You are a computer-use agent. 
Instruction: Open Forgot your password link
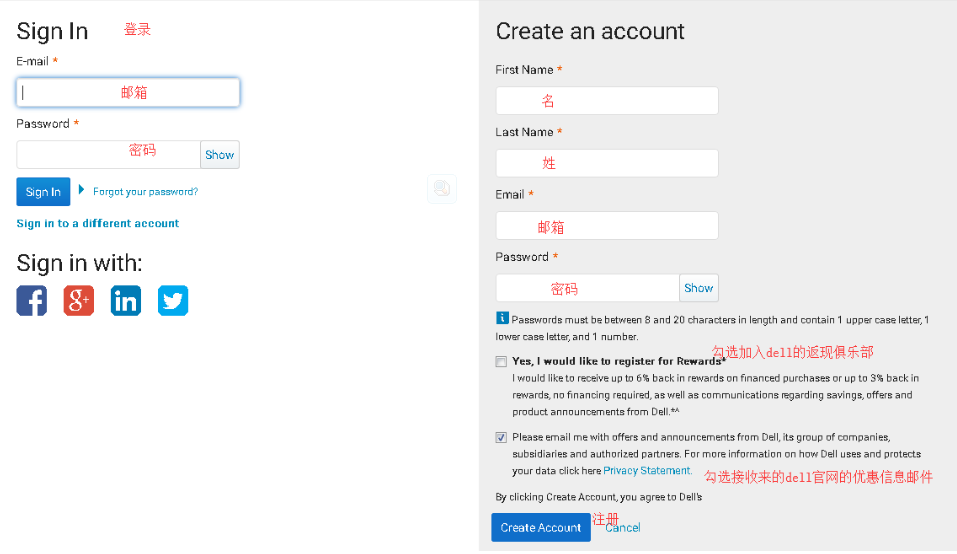145,192
